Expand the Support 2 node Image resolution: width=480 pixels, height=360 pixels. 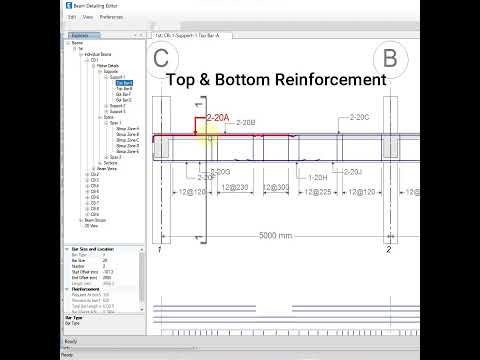(106, 106)
